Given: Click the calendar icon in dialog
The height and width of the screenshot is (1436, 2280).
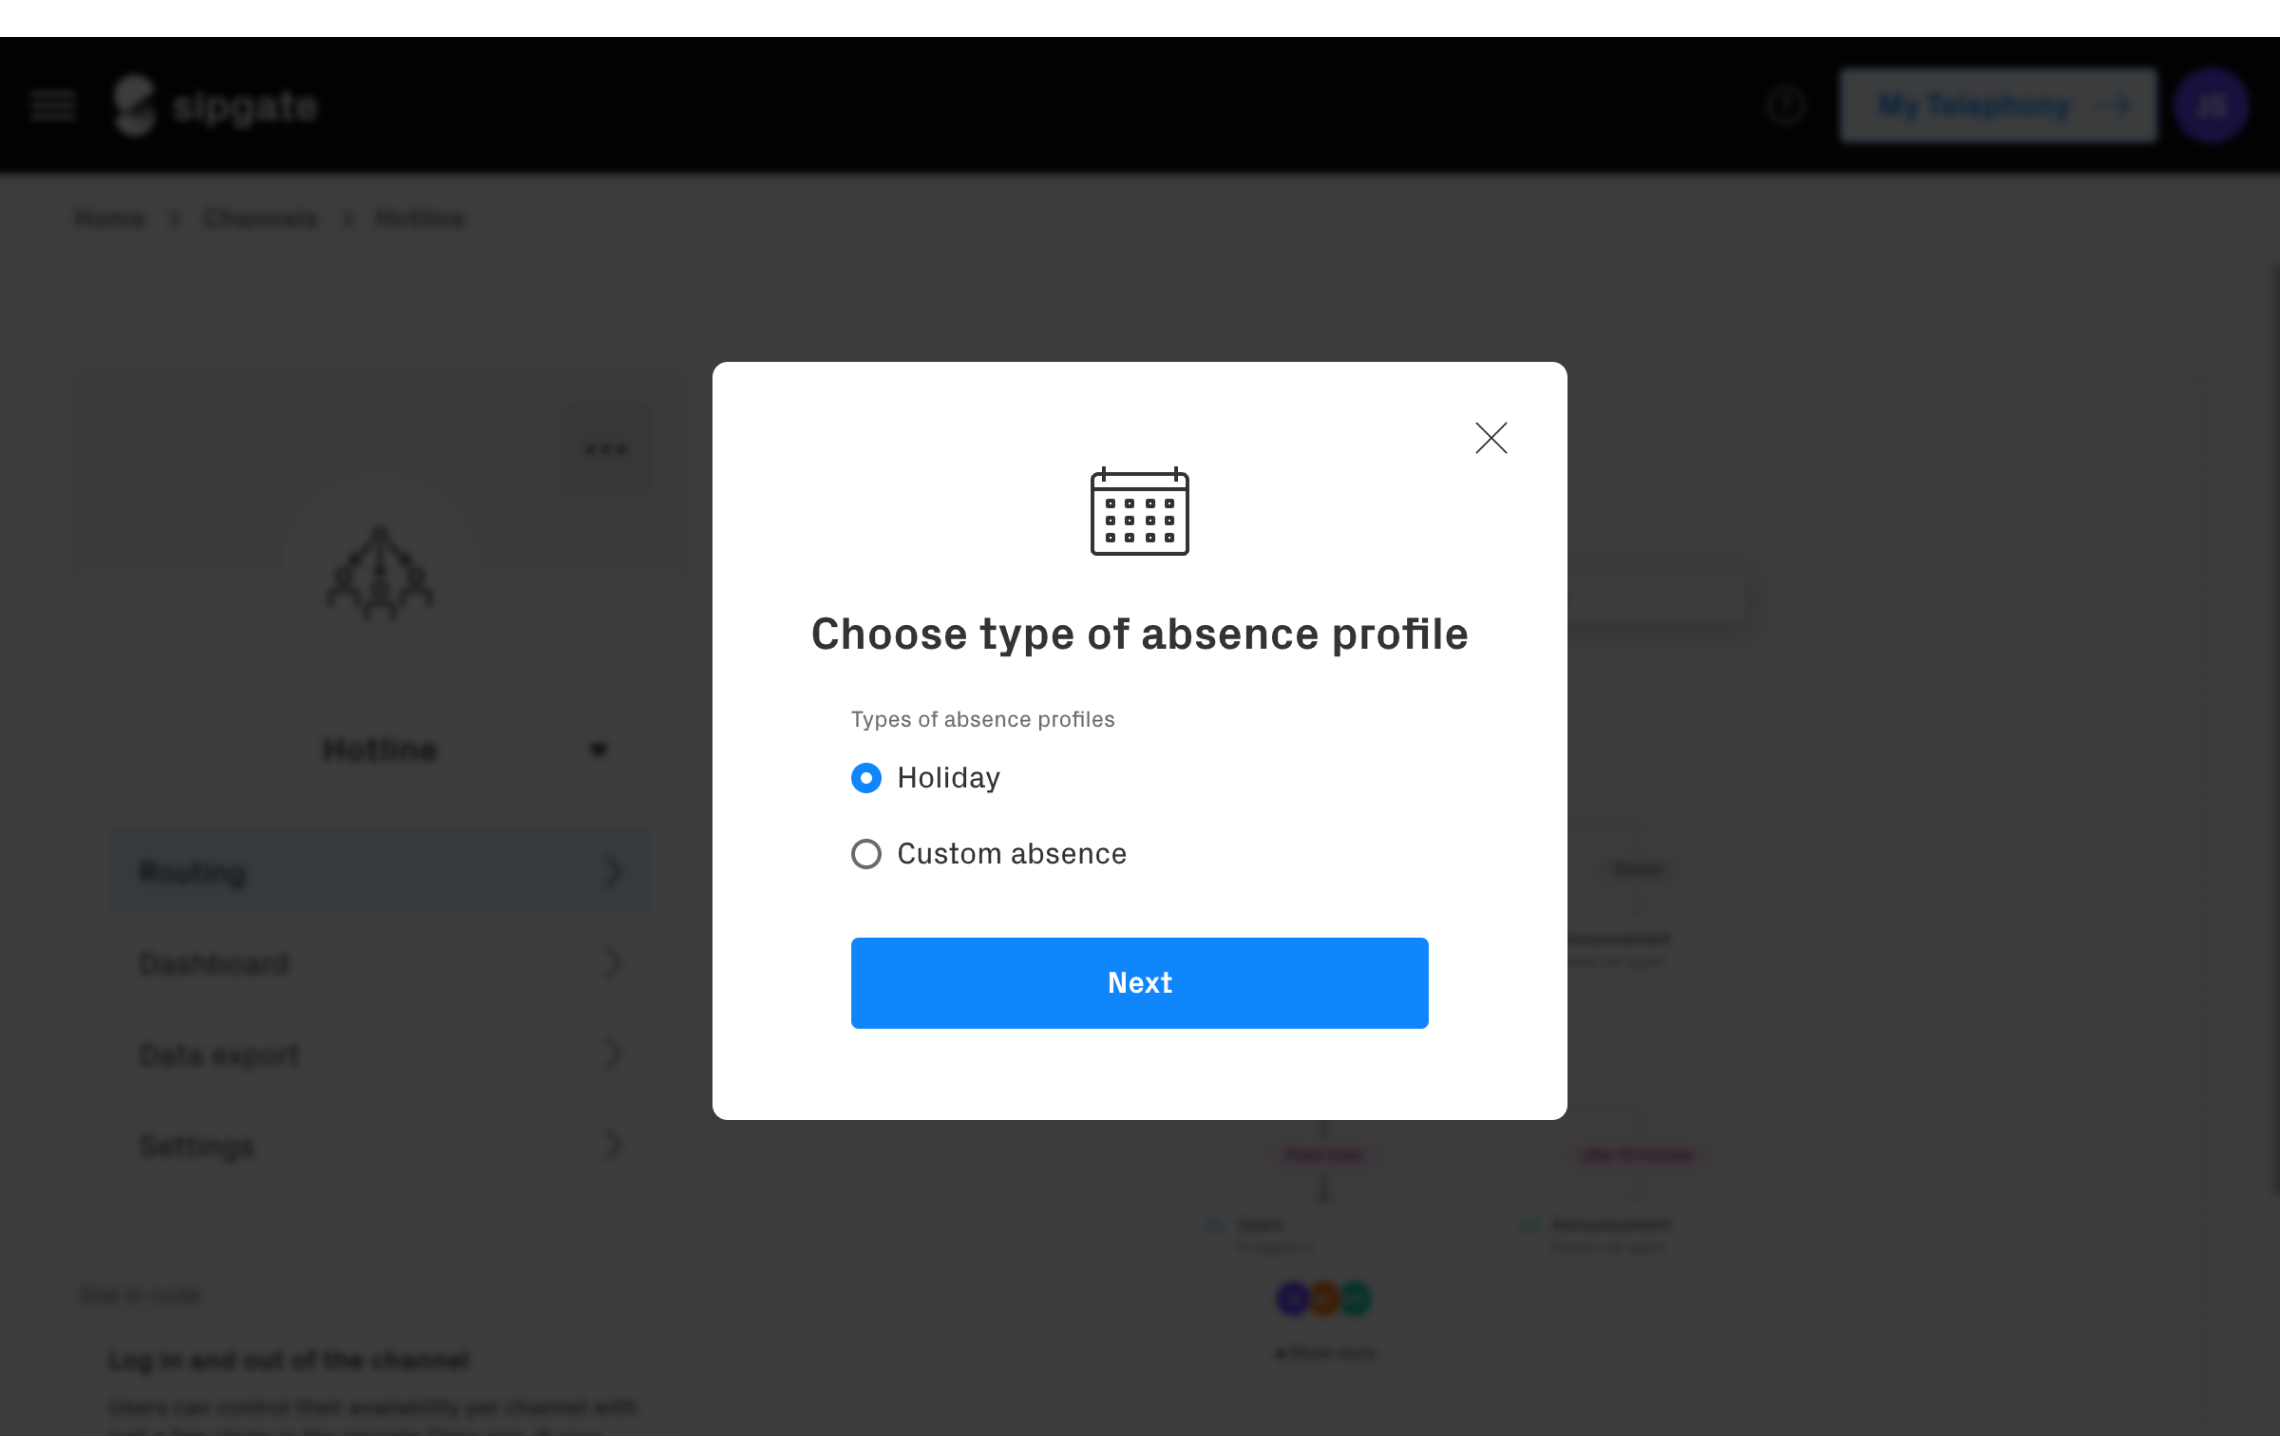Looking at the screenshot, I should (1139, 511).
